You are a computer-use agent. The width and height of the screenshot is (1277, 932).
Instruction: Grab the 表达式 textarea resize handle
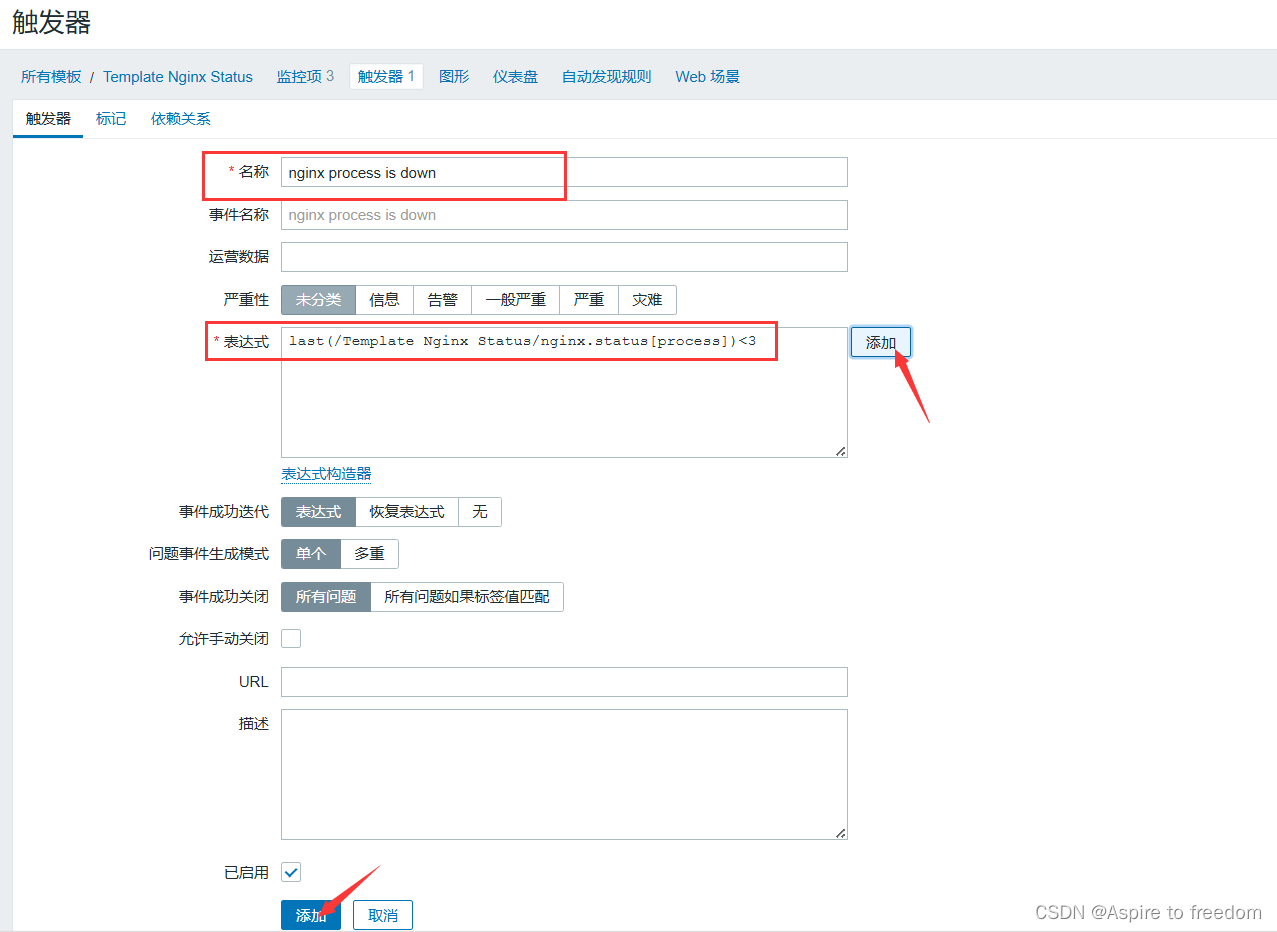(840, 451)
